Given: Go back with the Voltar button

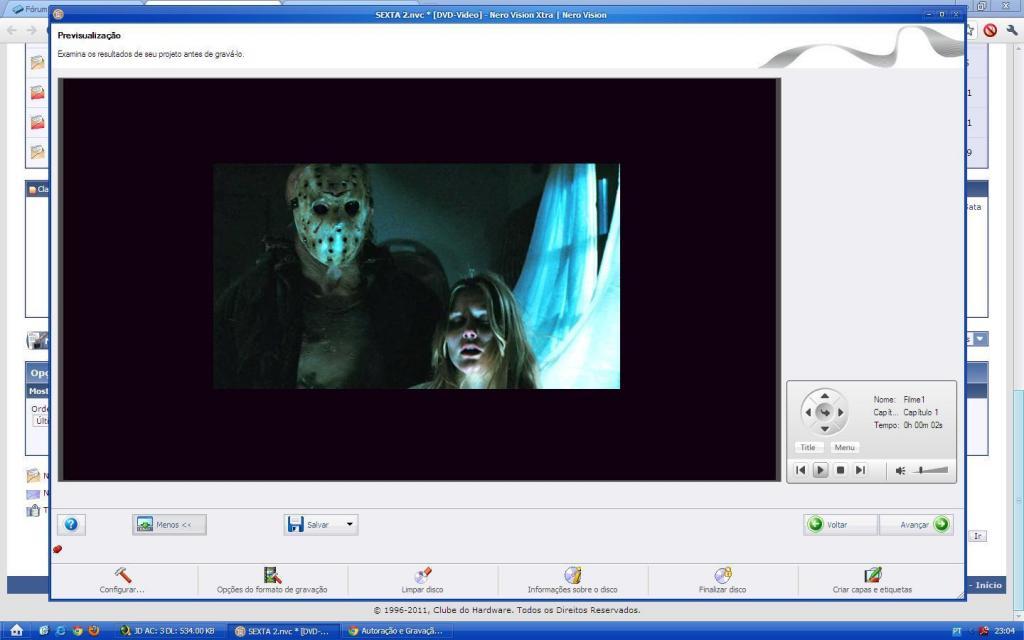Looking at the screenshot, I should tap(840, 524).
